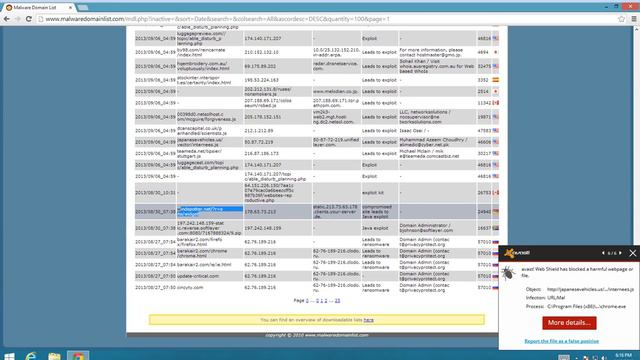Reload the Malware Domain List page
The image size is (640, 360).
[x=28, y=19]
